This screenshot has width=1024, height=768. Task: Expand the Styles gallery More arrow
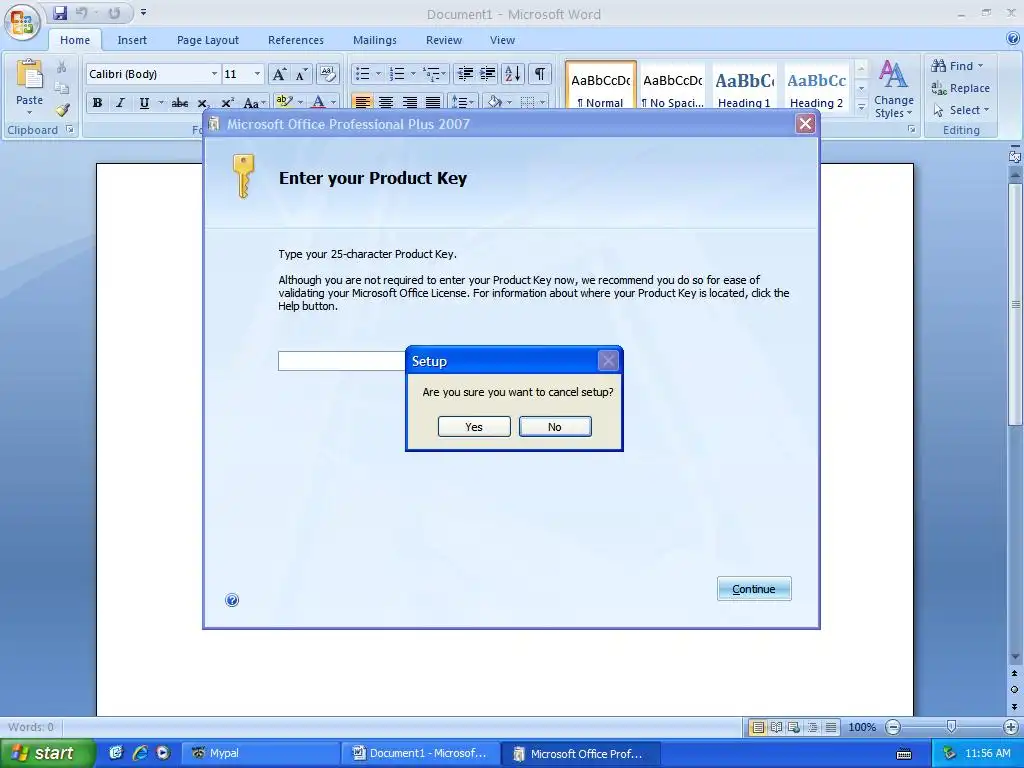861,106
